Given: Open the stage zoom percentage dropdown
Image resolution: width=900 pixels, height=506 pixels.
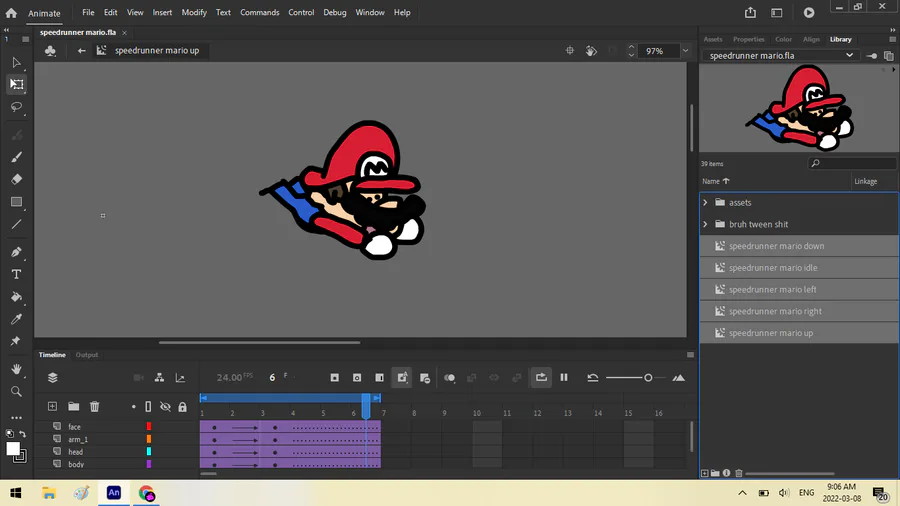Looking at the screenshot, I should 685,50.
